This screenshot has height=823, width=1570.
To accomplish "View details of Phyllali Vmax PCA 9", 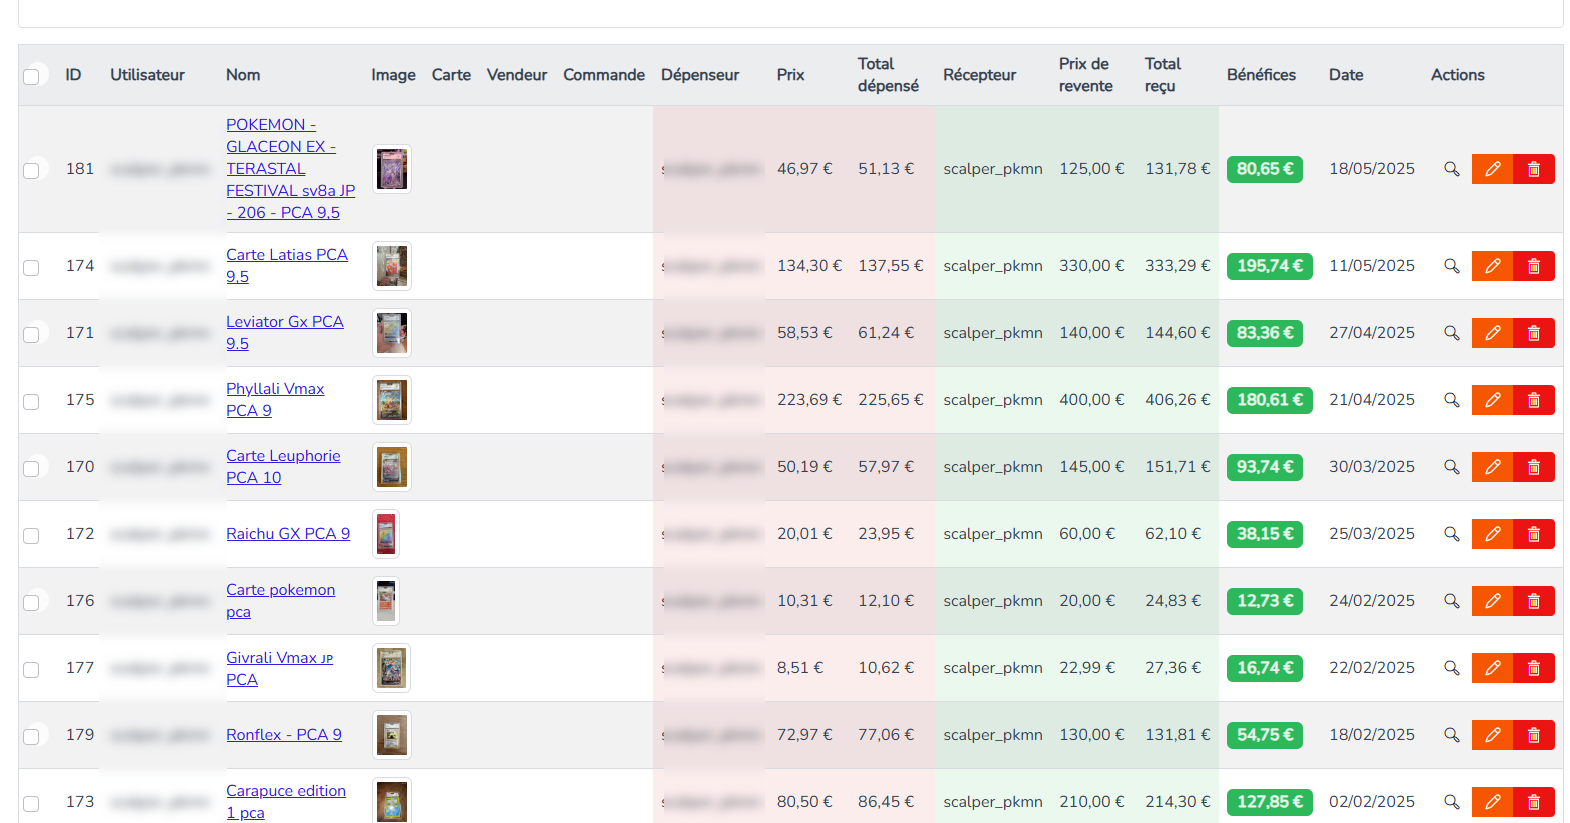I will (x=1451, y=400).
